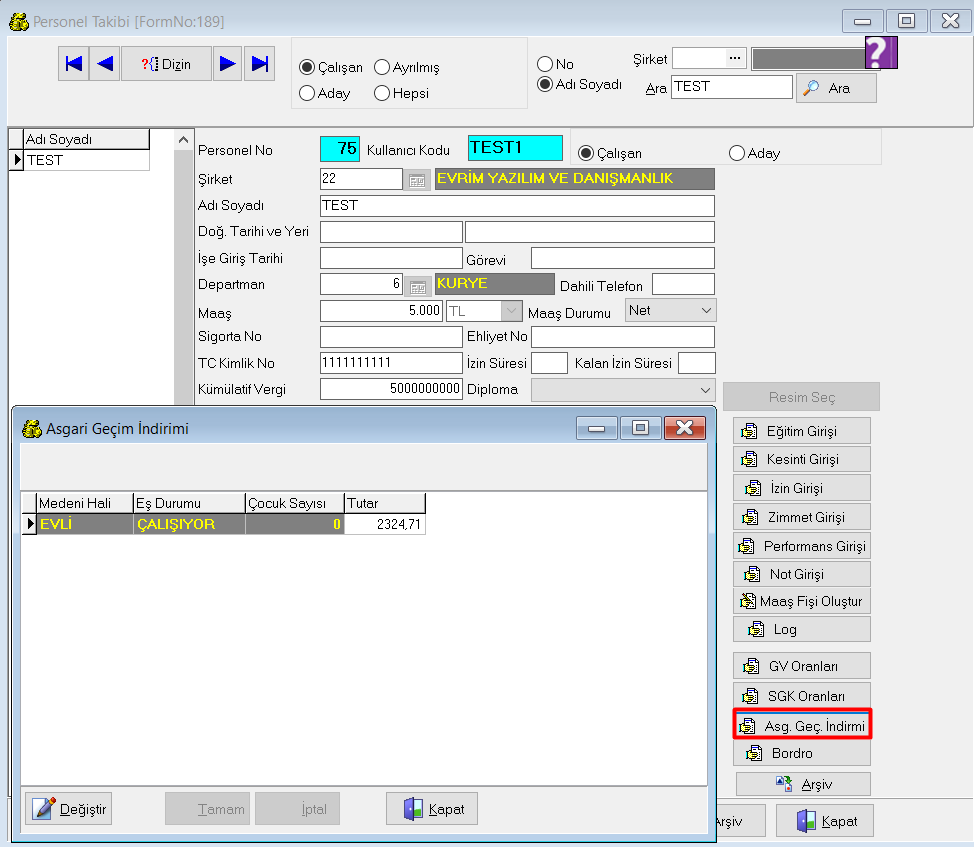
Task: Go to last record arrow
Action: click(259, 63)
